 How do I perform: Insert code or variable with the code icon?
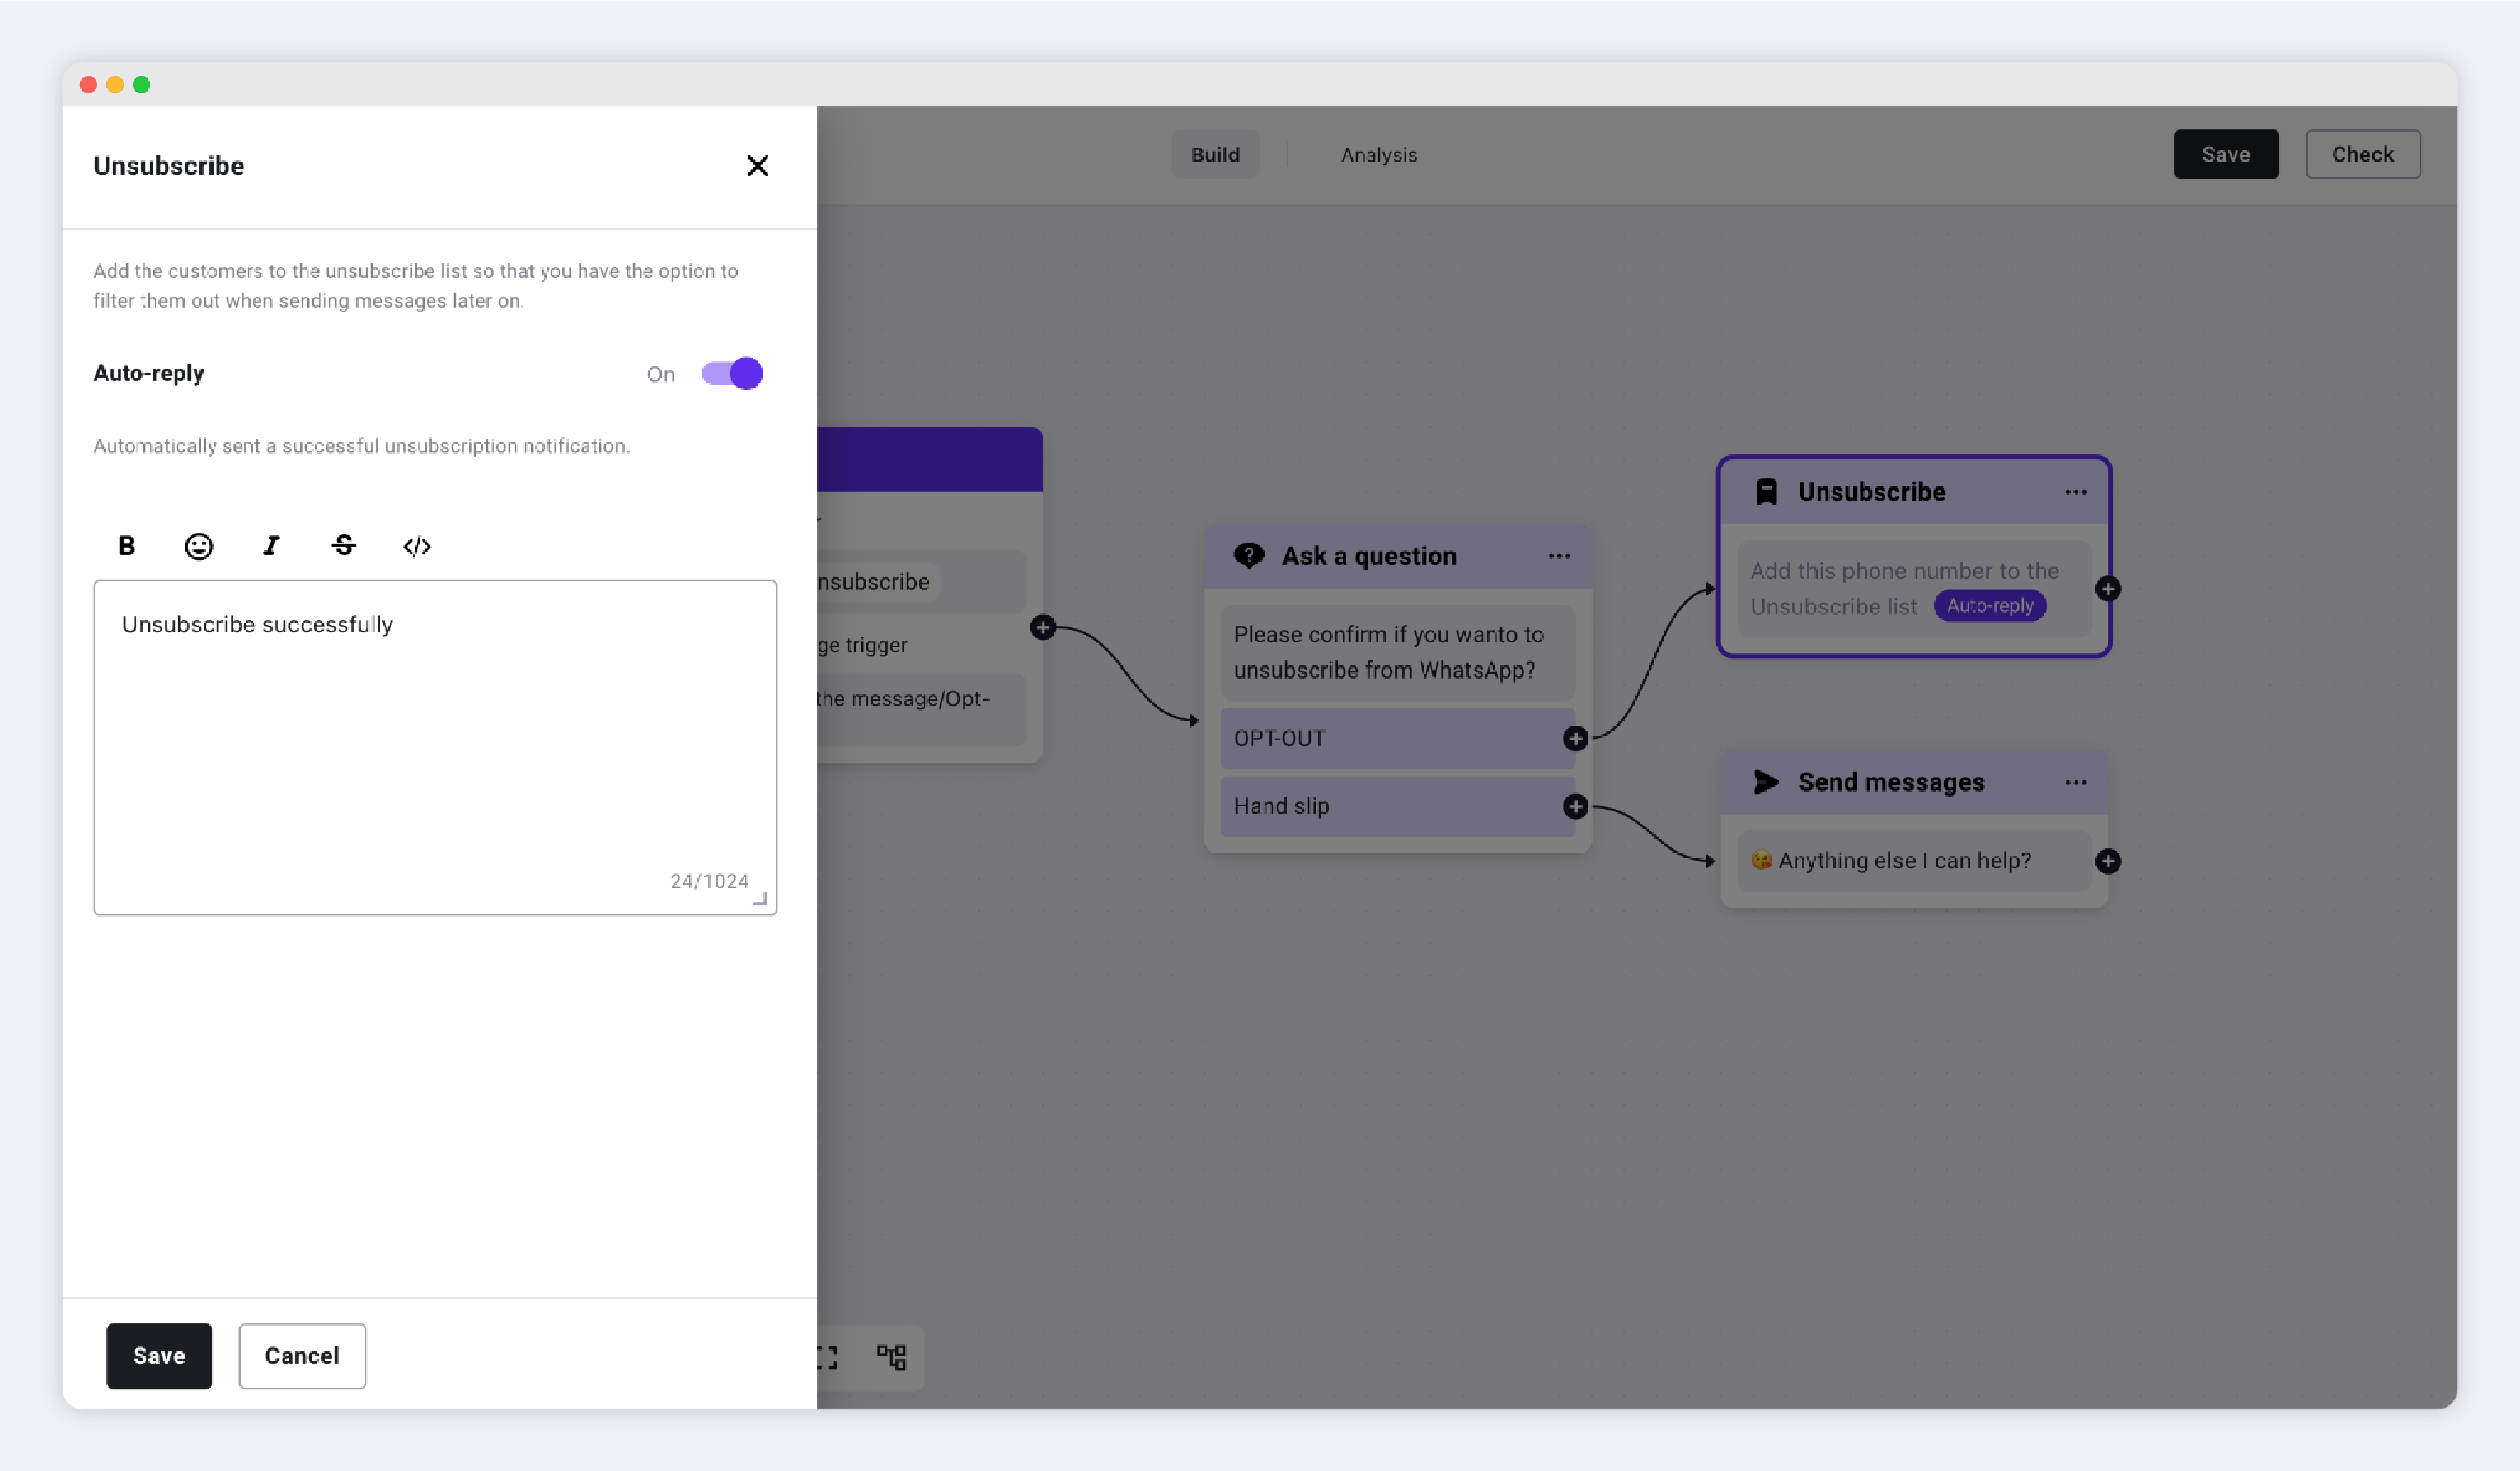[x=417, y=546]
